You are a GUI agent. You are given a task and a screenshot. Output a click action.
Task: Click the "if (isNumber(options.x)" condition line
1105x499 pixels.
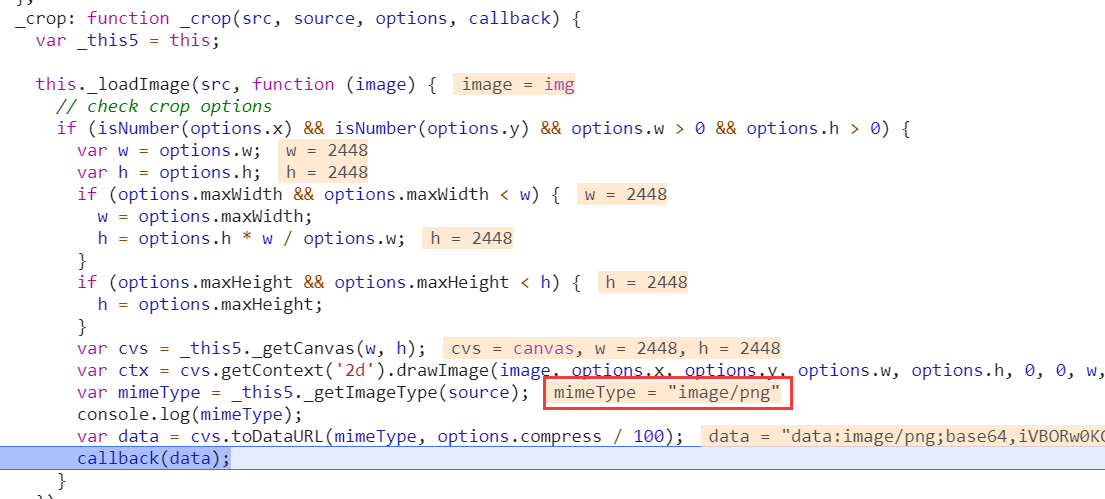click(x=483, y=129)
